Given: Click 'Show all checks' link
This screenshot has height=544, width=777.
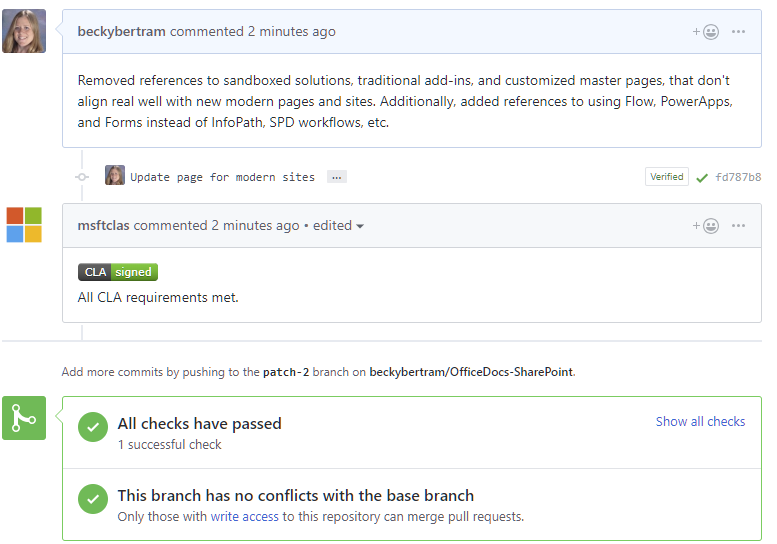Looking at the screenshot, I should 700,422.
